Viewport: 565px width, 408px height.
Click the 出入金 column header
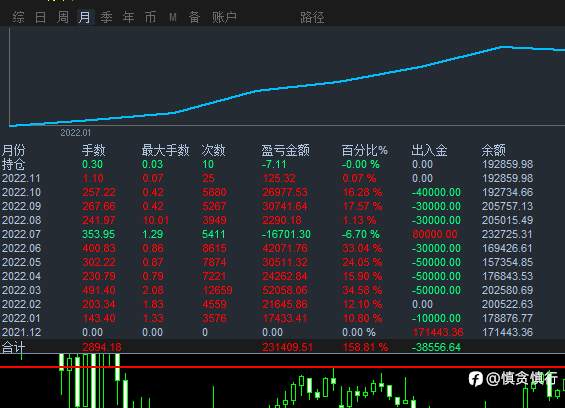pos(429,150)
